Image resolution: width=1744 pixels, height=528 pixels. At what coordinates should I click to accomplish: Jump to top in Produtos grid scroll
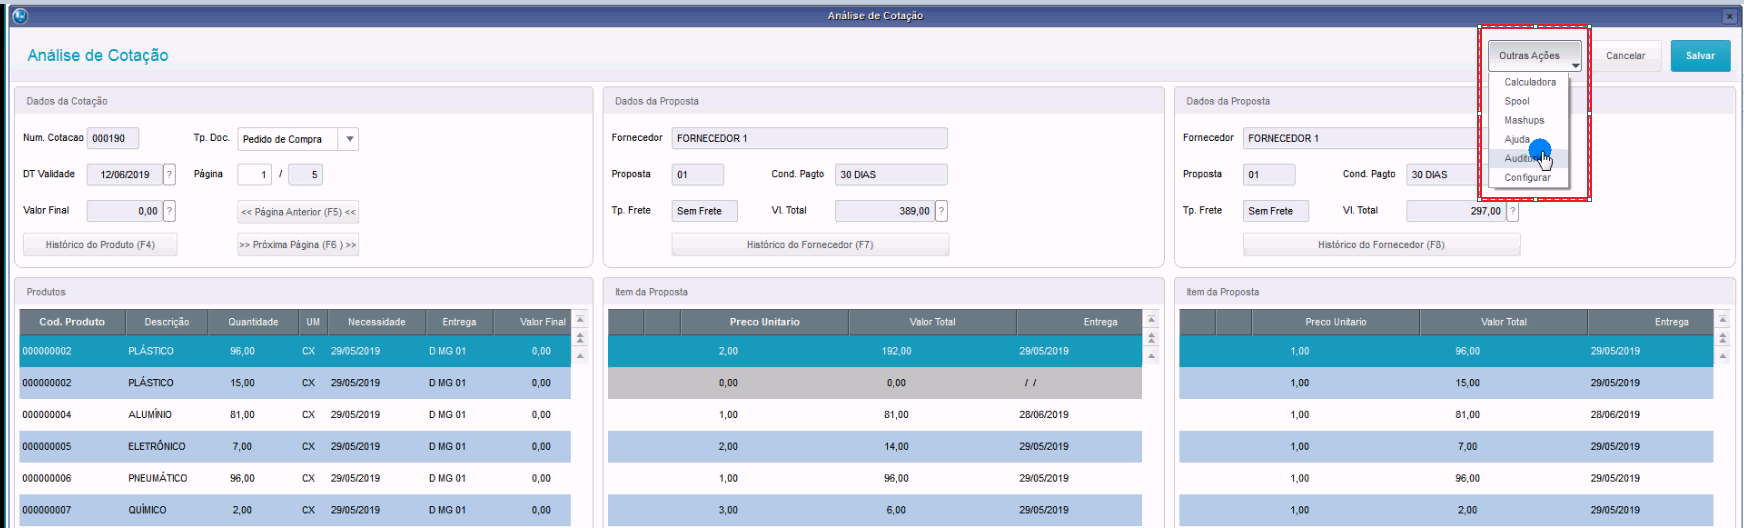(x=580, y=320)
